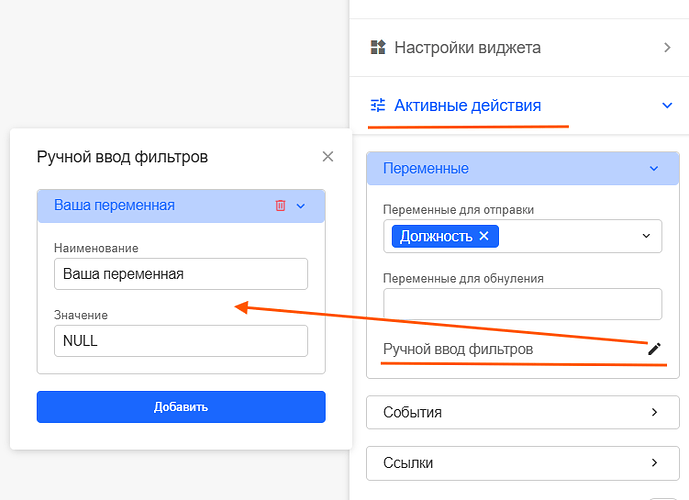Close the manual filter input dialog
This screenshot has width=689, height=500.
click(328, 156)
